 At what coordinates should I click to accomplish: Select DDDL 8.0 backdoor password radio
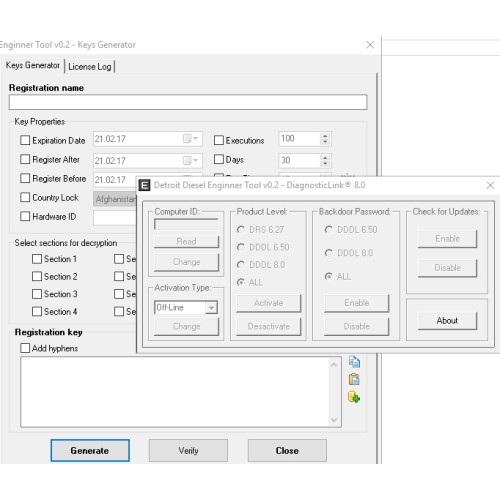pos(328,253)
